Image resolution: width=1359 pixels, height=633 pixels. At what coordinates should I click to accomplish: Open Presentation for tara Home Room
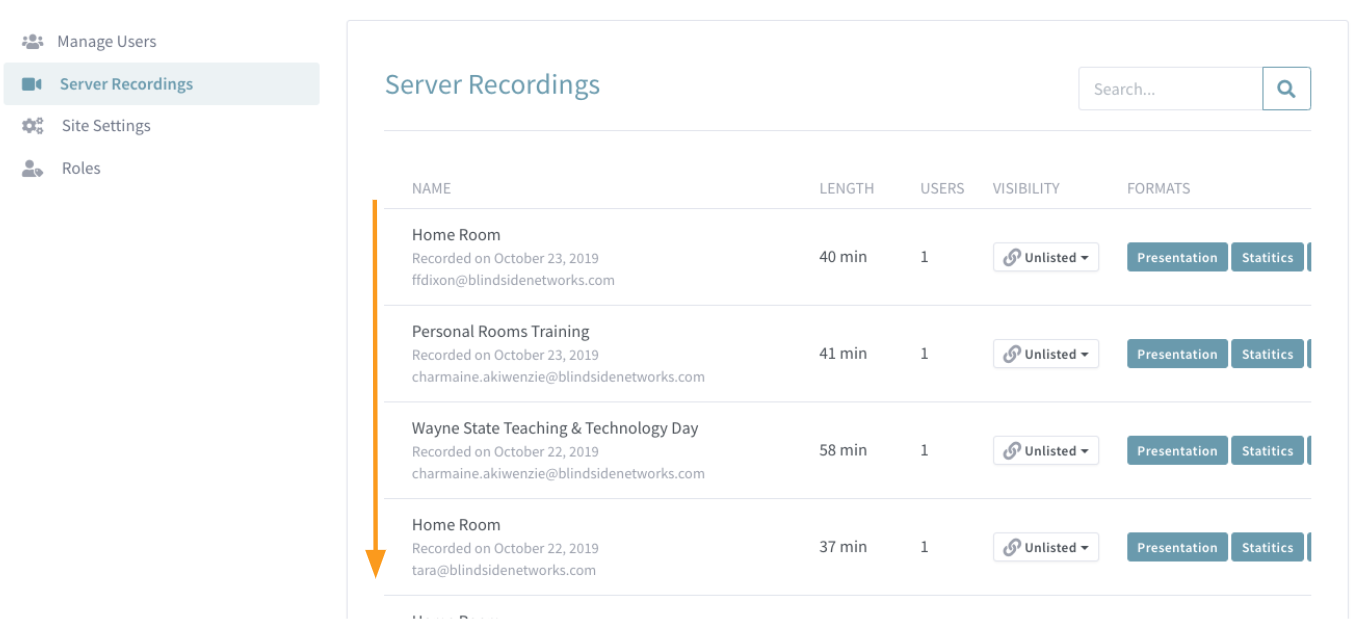pos(1177,547)
